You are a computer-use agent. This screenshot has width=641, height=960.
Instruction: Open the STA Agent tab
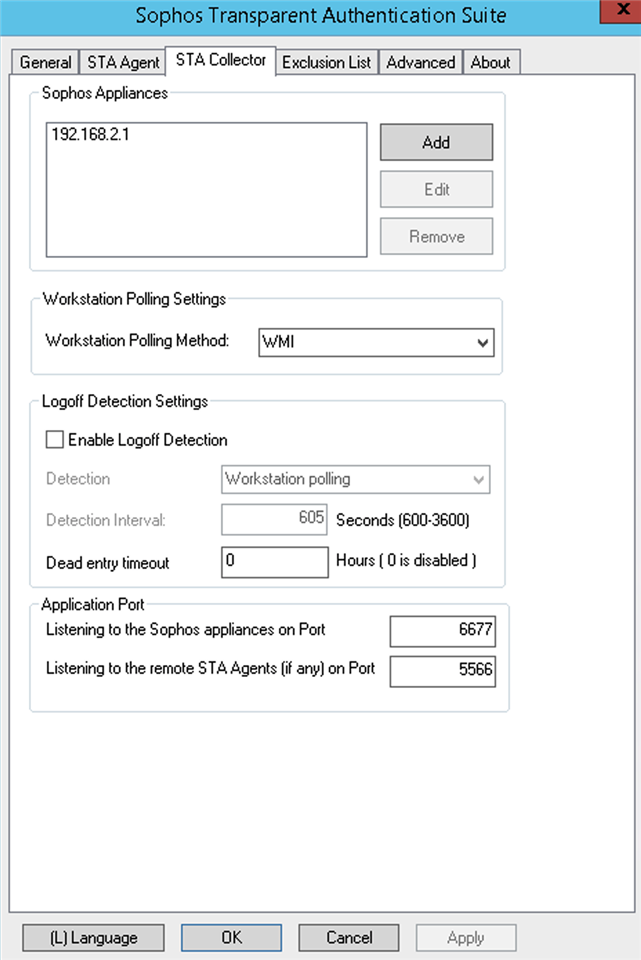pyautogui.click(x=122, y=62)
